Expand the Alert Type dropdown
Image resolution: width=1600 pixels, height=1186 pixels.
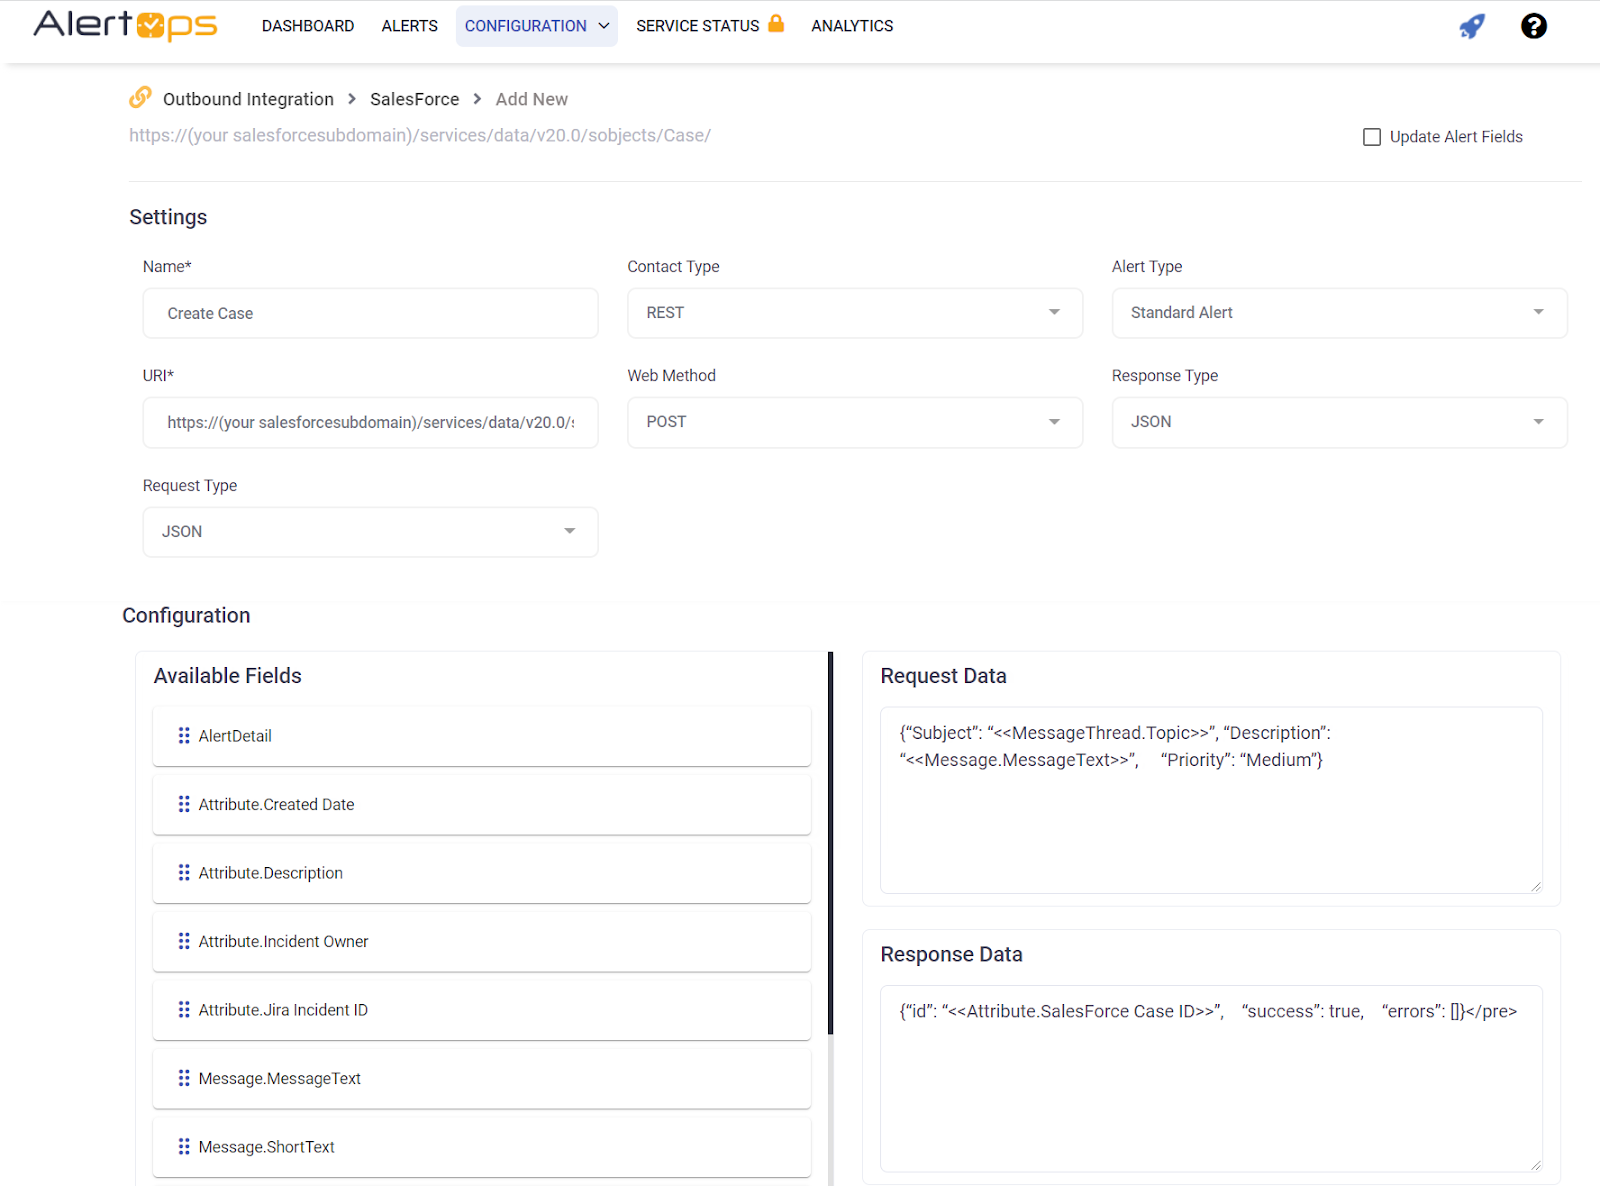(1338, 313)
